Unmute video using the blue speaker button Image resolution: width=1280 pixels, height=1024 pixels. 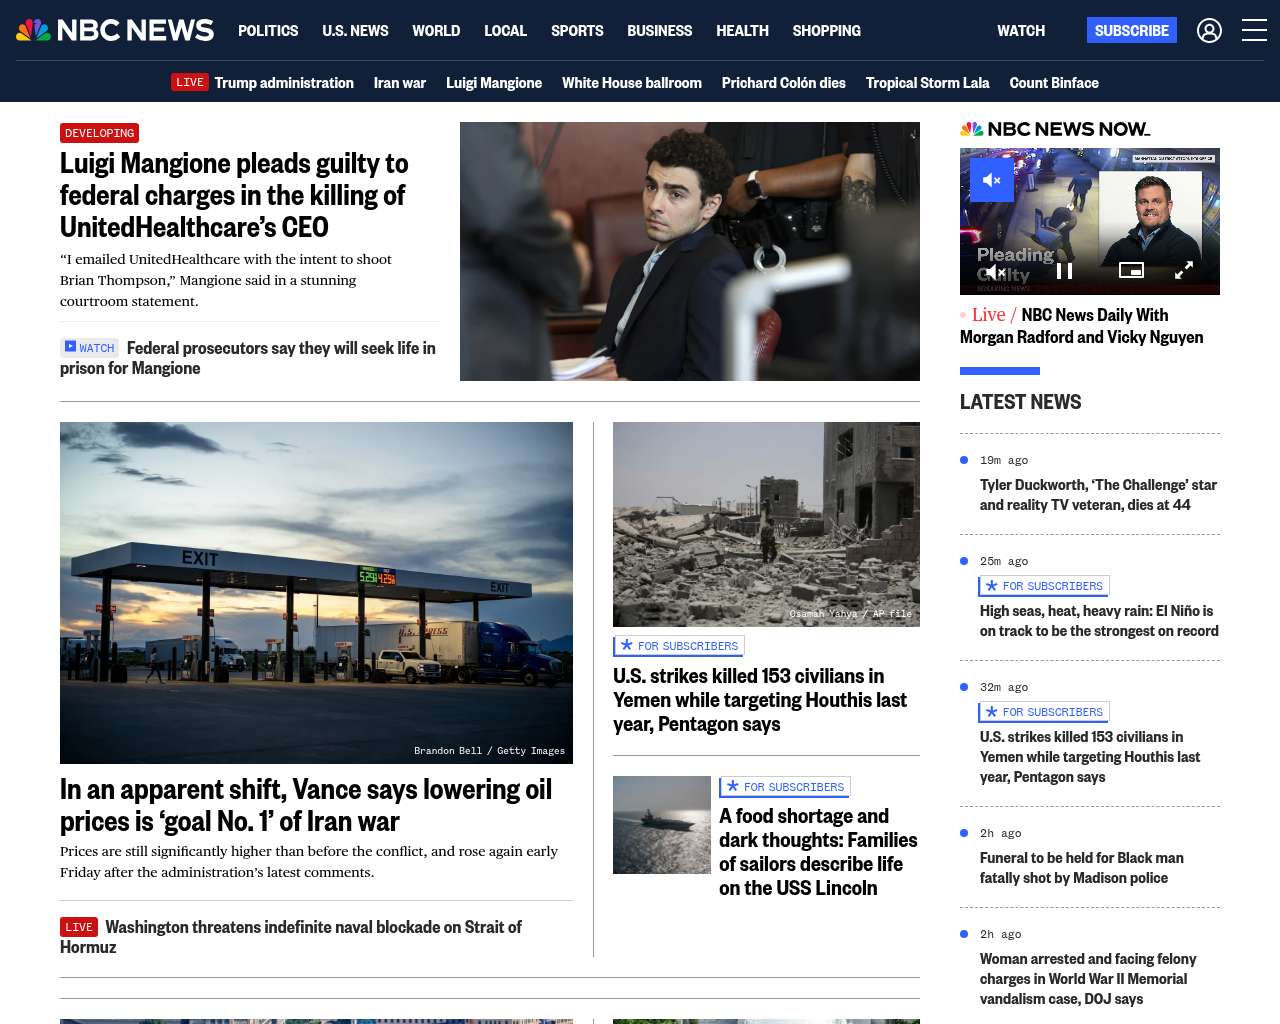pos(992,180)
